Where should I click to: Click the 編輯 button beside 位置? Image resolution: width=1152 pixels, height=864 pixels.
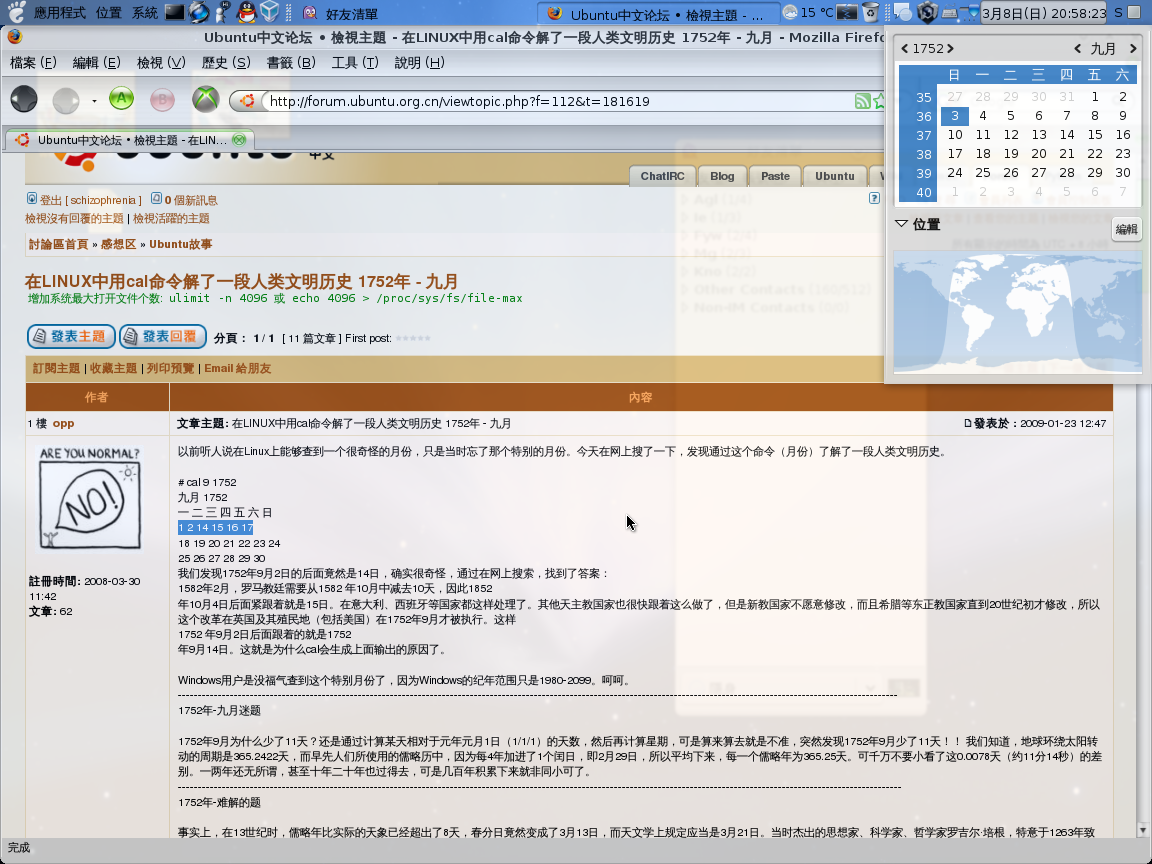pos(1126,229)
